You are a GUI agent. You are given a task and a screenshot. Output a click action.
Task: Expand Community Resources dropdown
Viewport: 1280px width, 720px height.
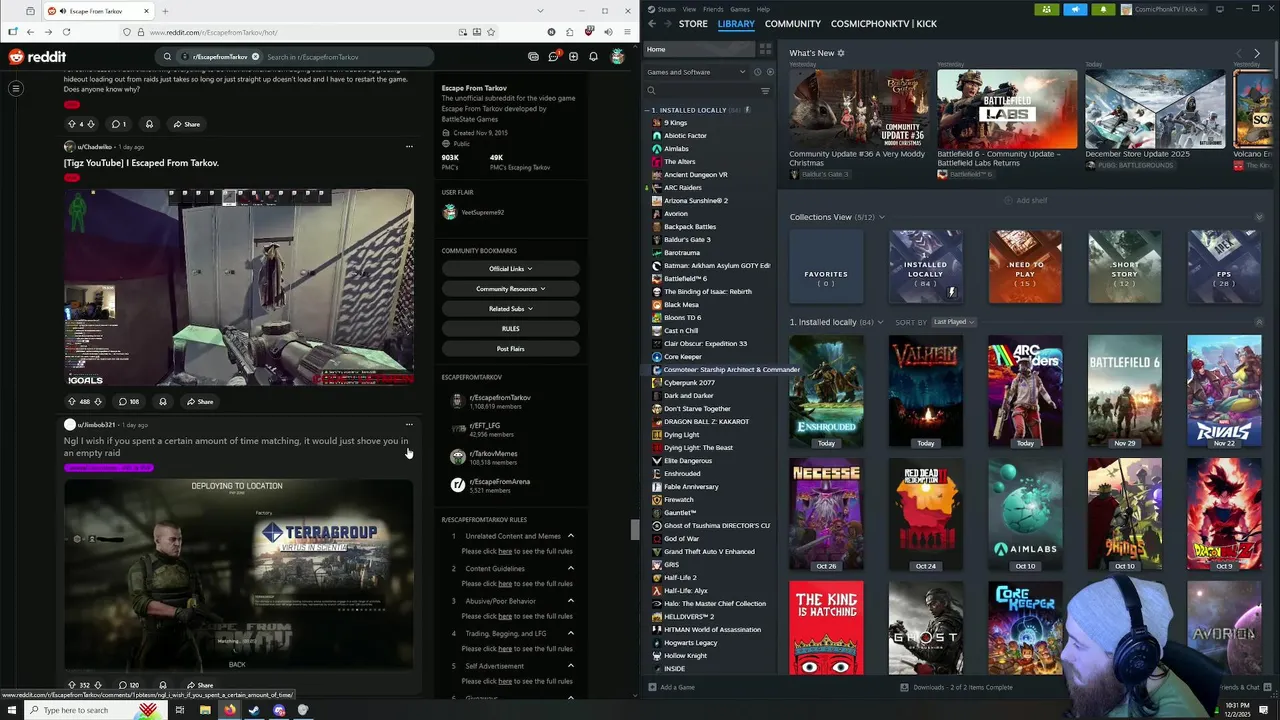tap(510, 289)
